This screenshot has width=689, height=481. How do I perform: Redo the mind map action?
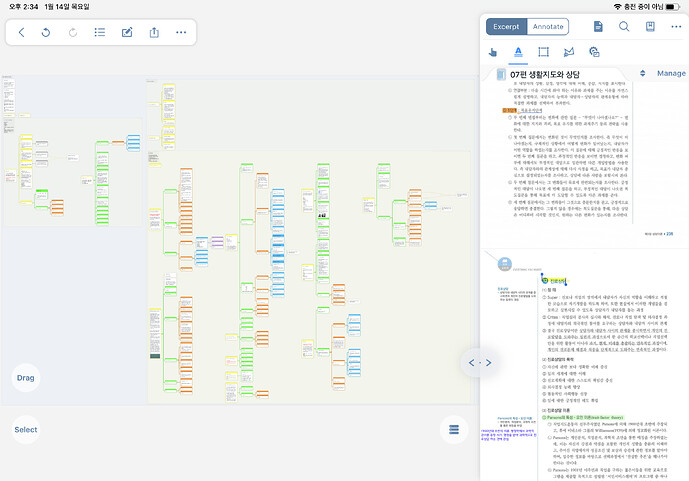click(x=73, y=32)
